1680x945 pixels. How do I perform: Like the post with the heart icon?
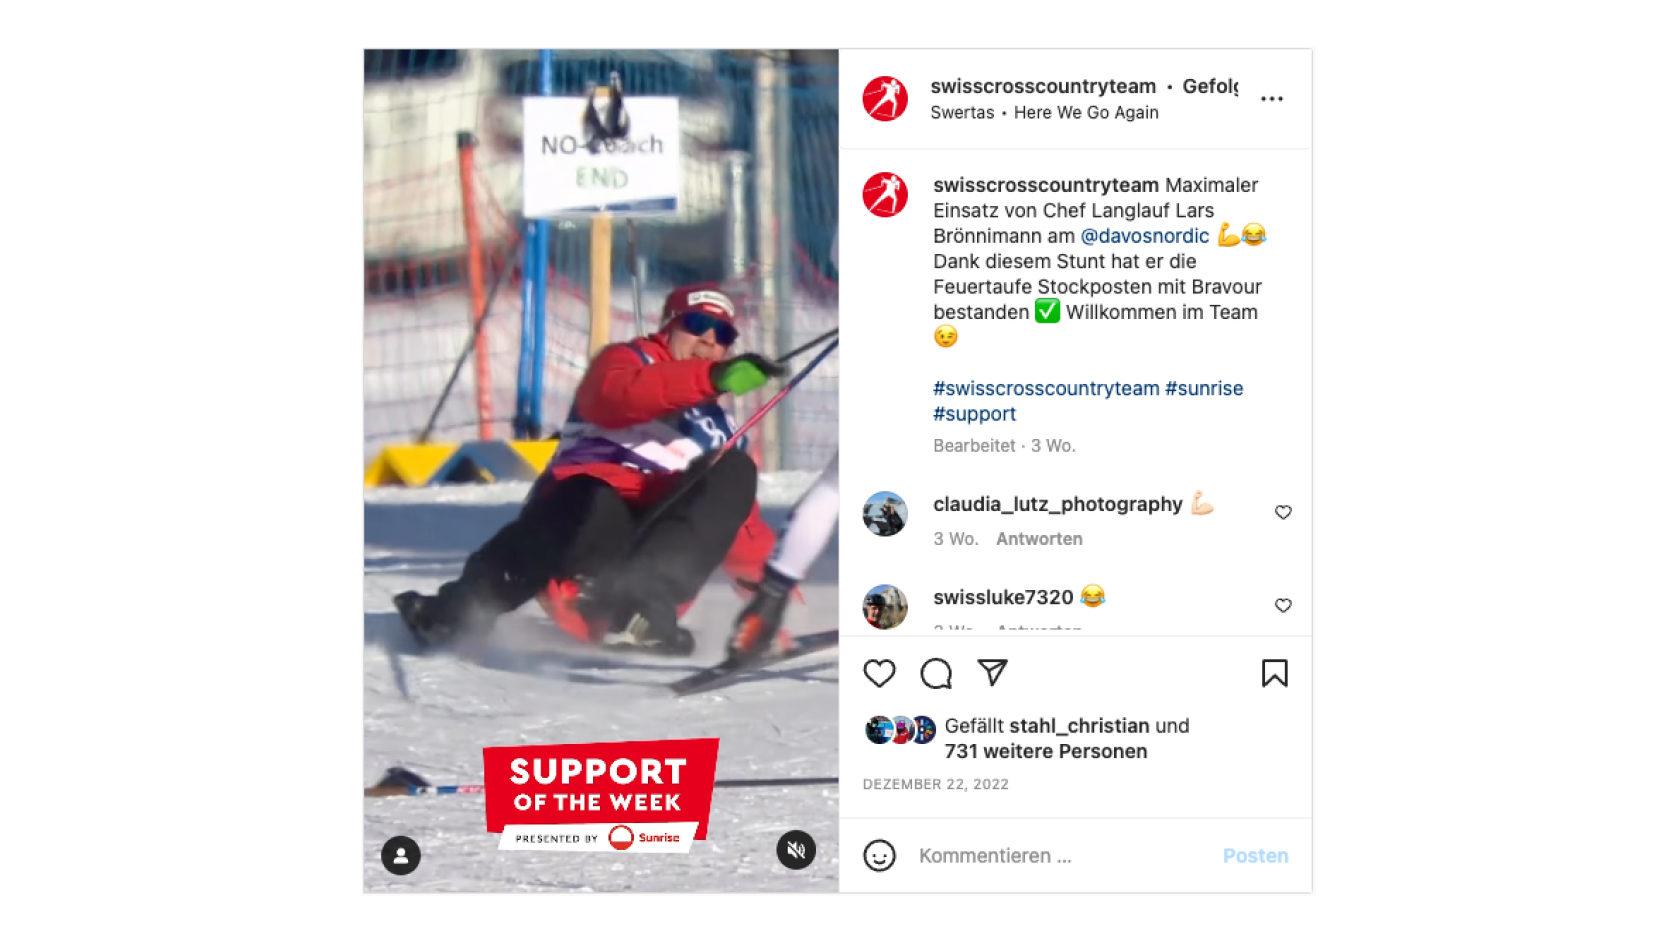coord(879,674)
